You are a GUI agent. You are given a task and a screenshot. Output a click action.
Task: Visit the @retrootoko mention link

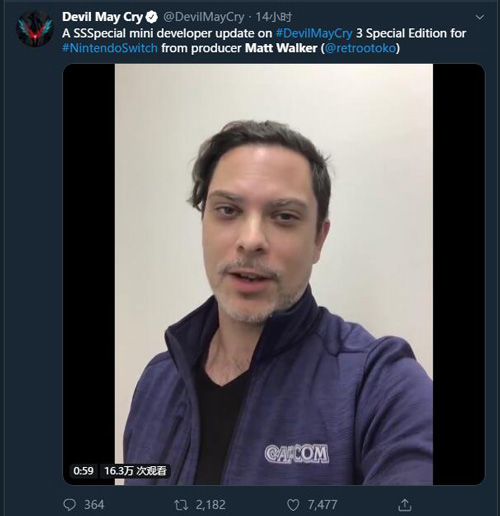pos(360,48)
